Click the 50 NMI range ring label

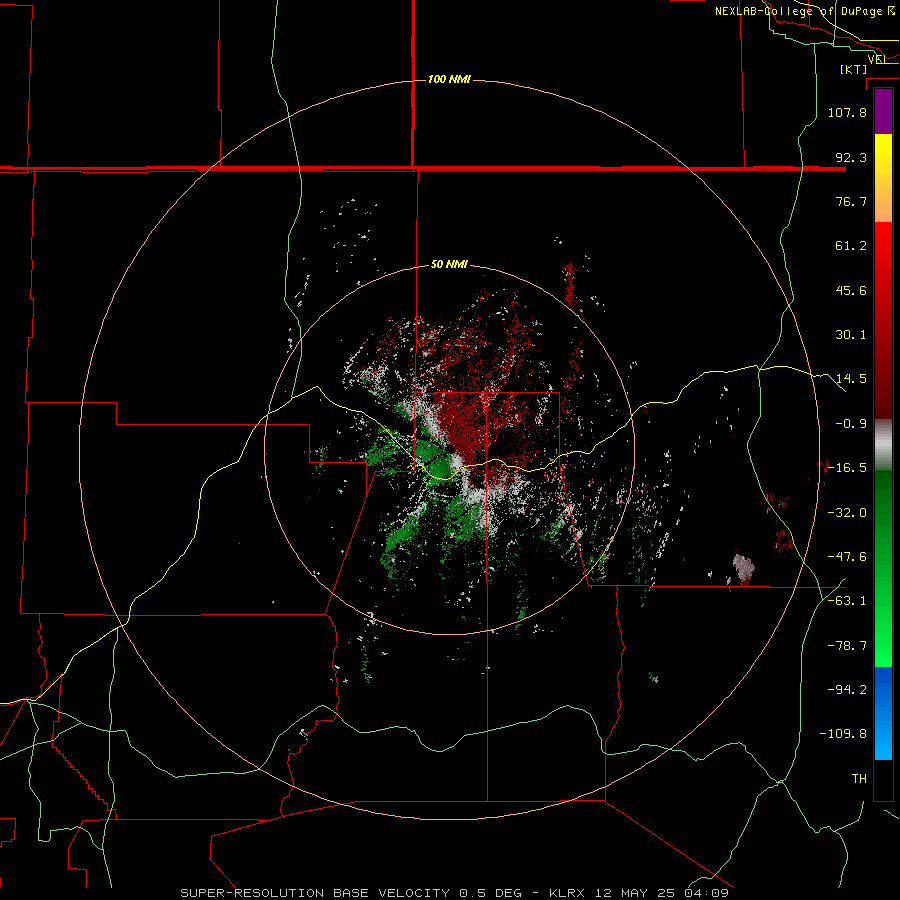pos(449,265)
